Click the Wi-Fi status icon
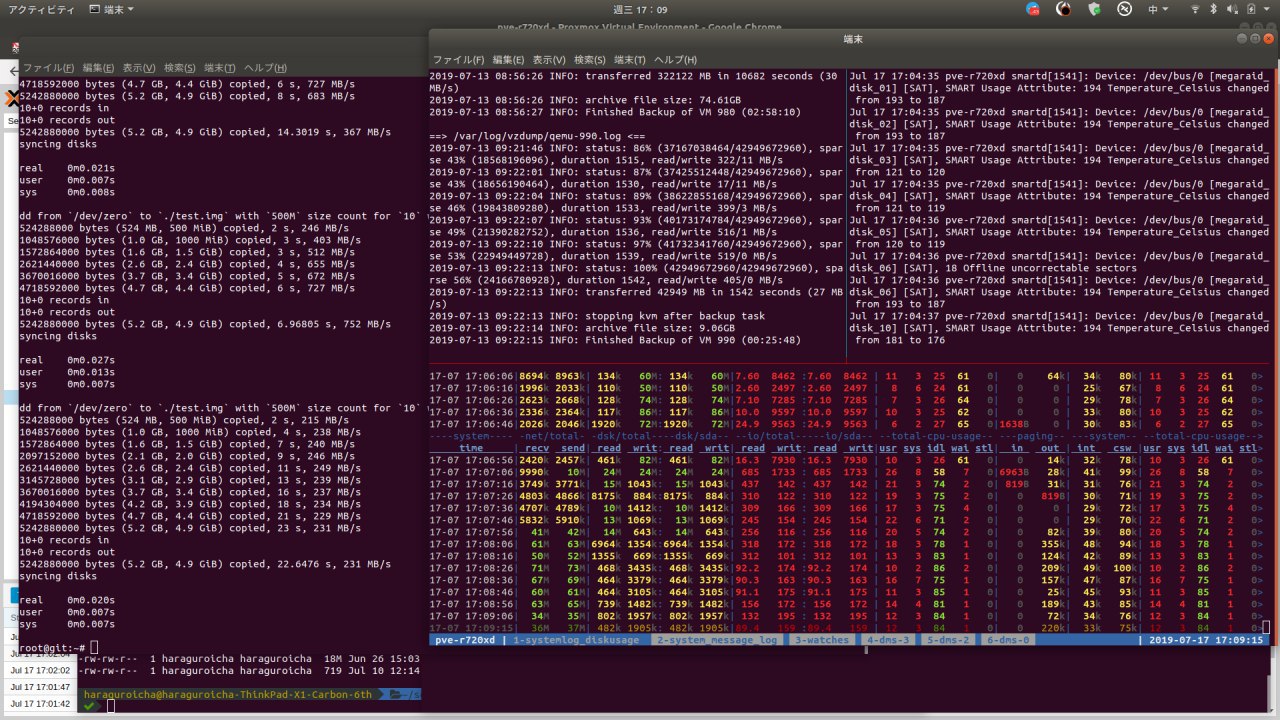 point(1195,9)
